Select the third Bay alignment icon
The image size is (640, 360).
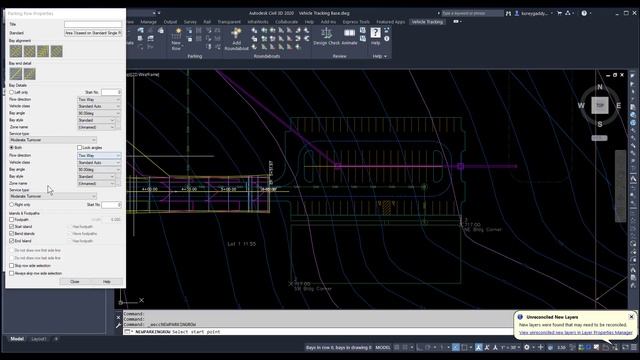(x=43, y=51)
